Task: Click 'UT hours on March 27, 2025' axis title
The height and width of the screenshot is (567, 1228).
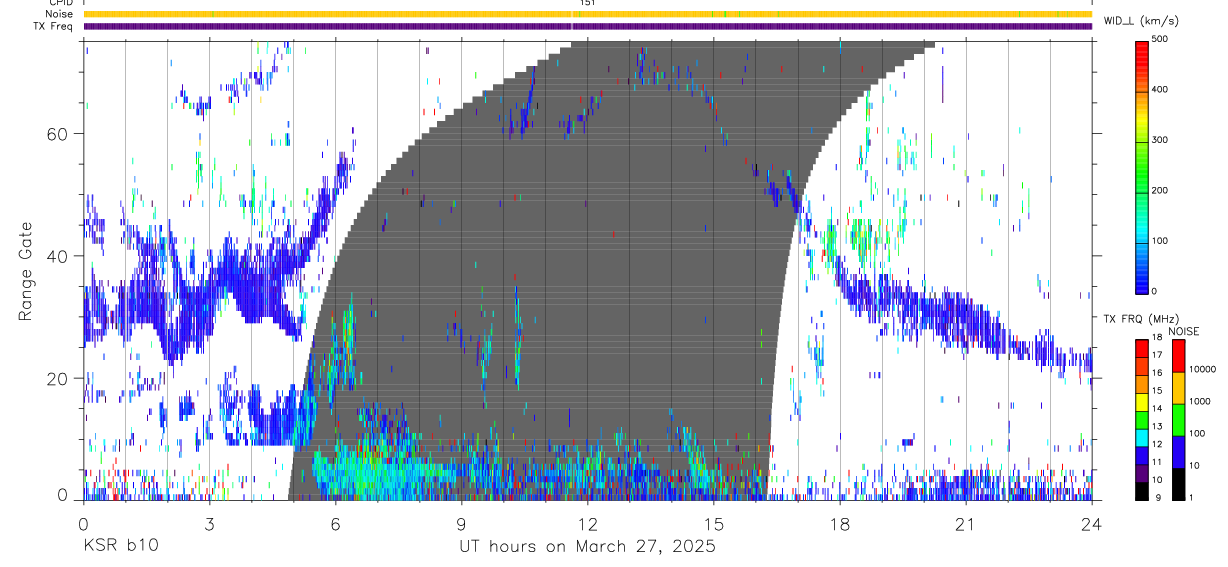Action: click(588, 547)
